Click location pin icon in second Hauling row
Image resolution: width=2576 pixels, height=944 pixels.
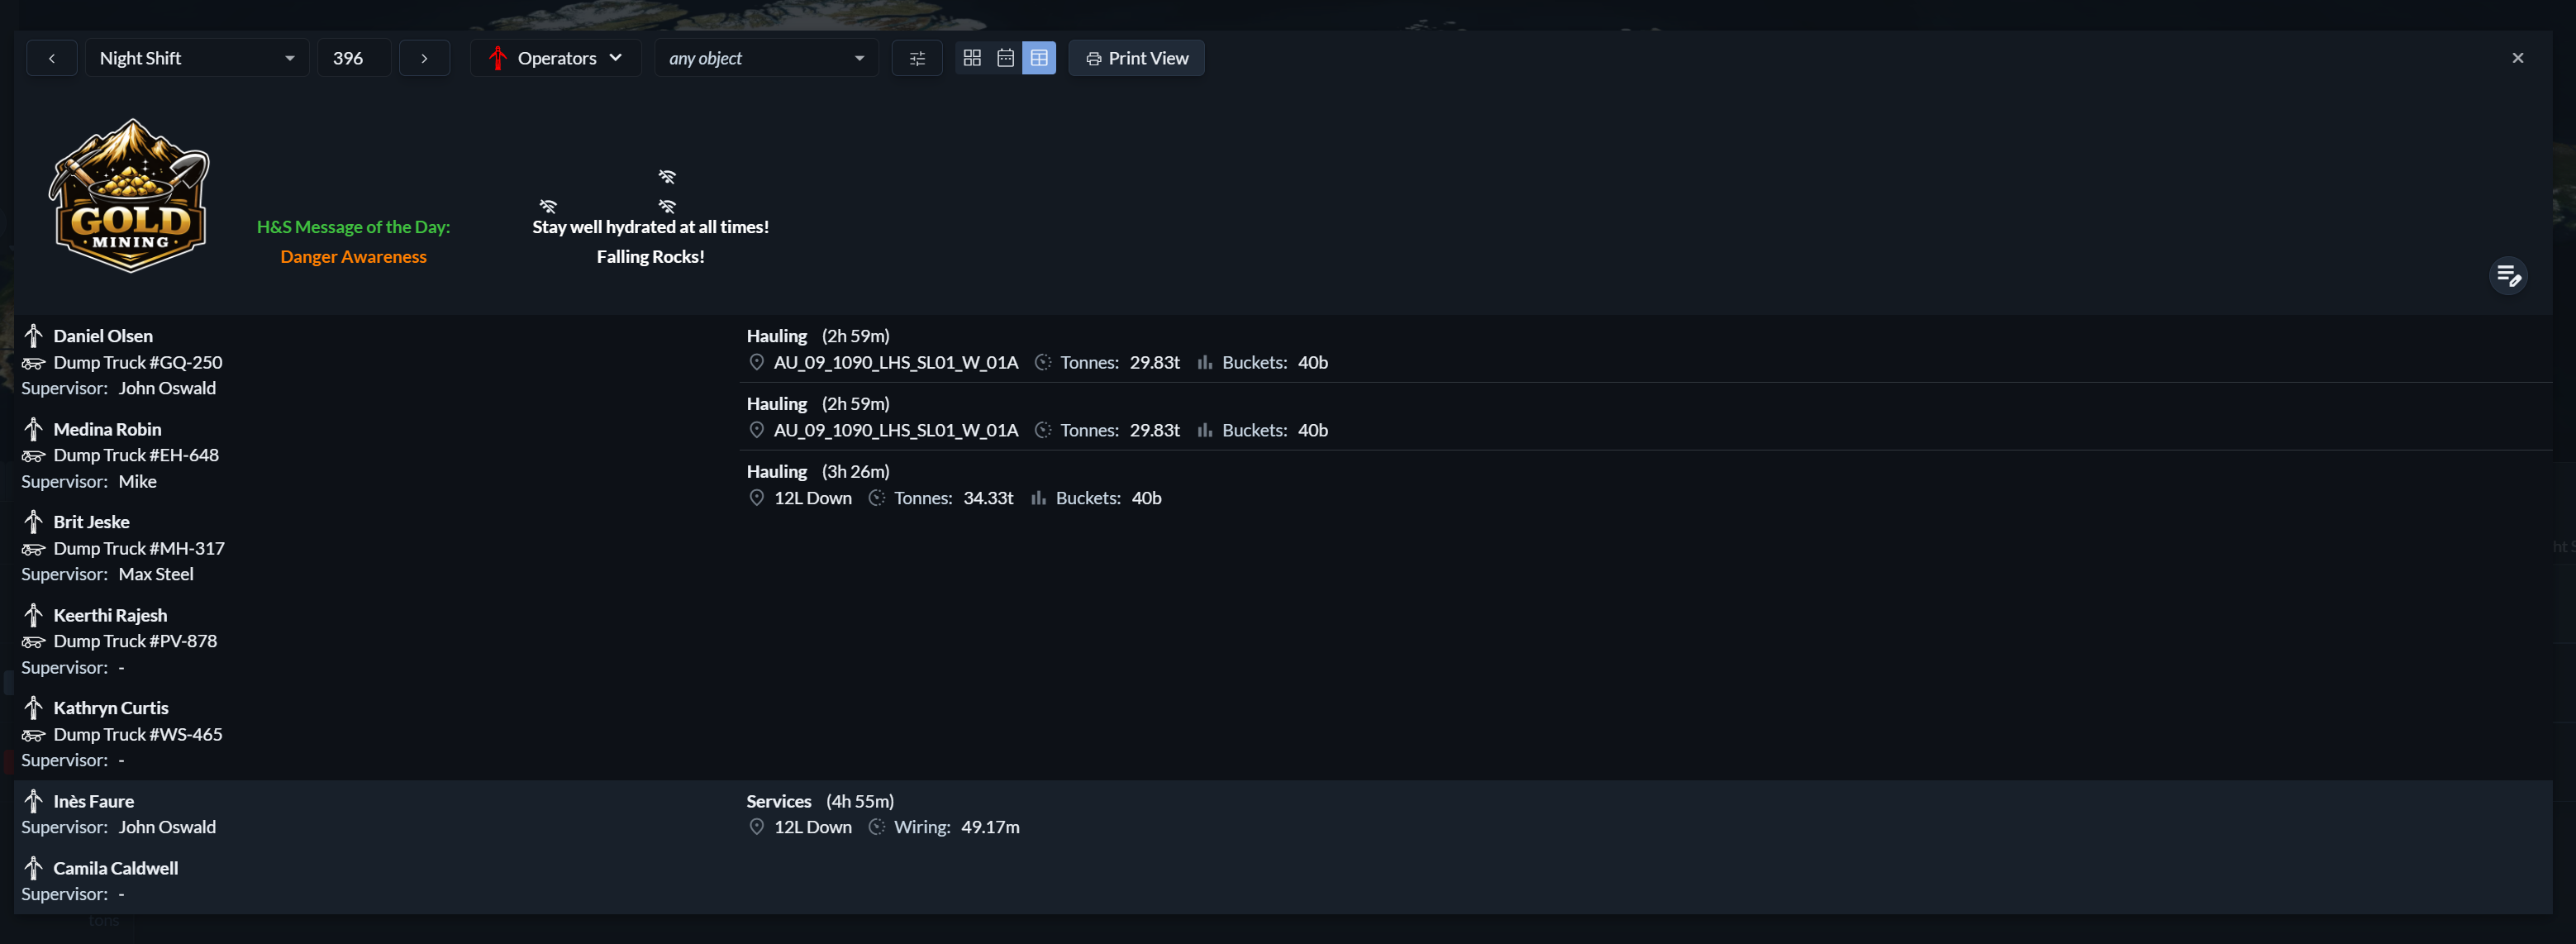(756, 430)
